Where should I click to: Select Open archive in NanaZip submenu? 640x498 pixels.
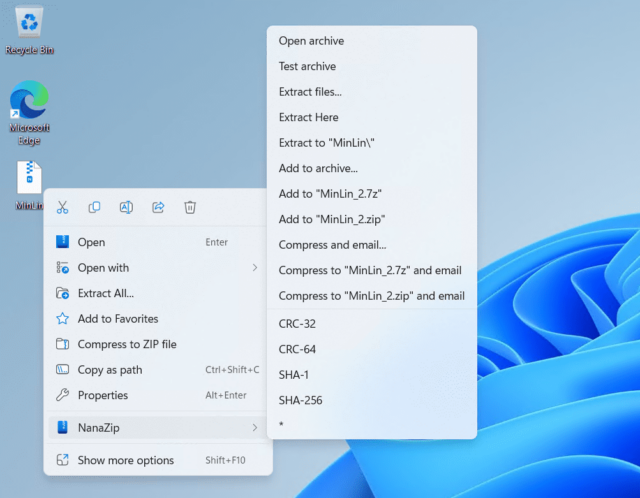[x=372, y=41]
